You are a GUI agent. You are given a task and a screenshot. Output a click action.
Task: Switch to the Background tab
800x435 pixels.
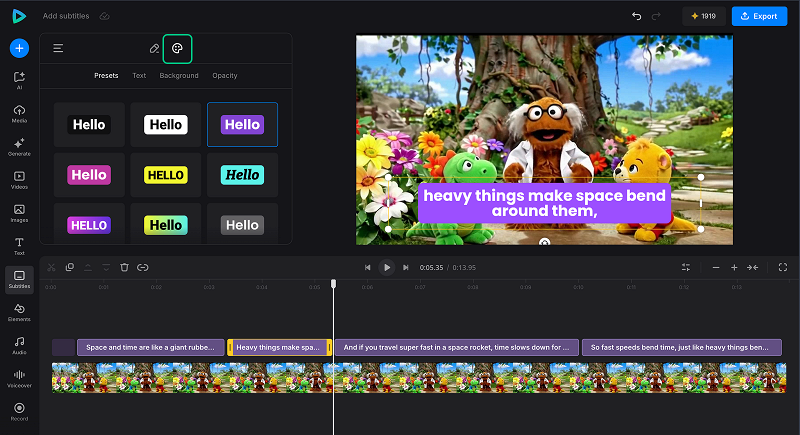[x=179, y=75]
